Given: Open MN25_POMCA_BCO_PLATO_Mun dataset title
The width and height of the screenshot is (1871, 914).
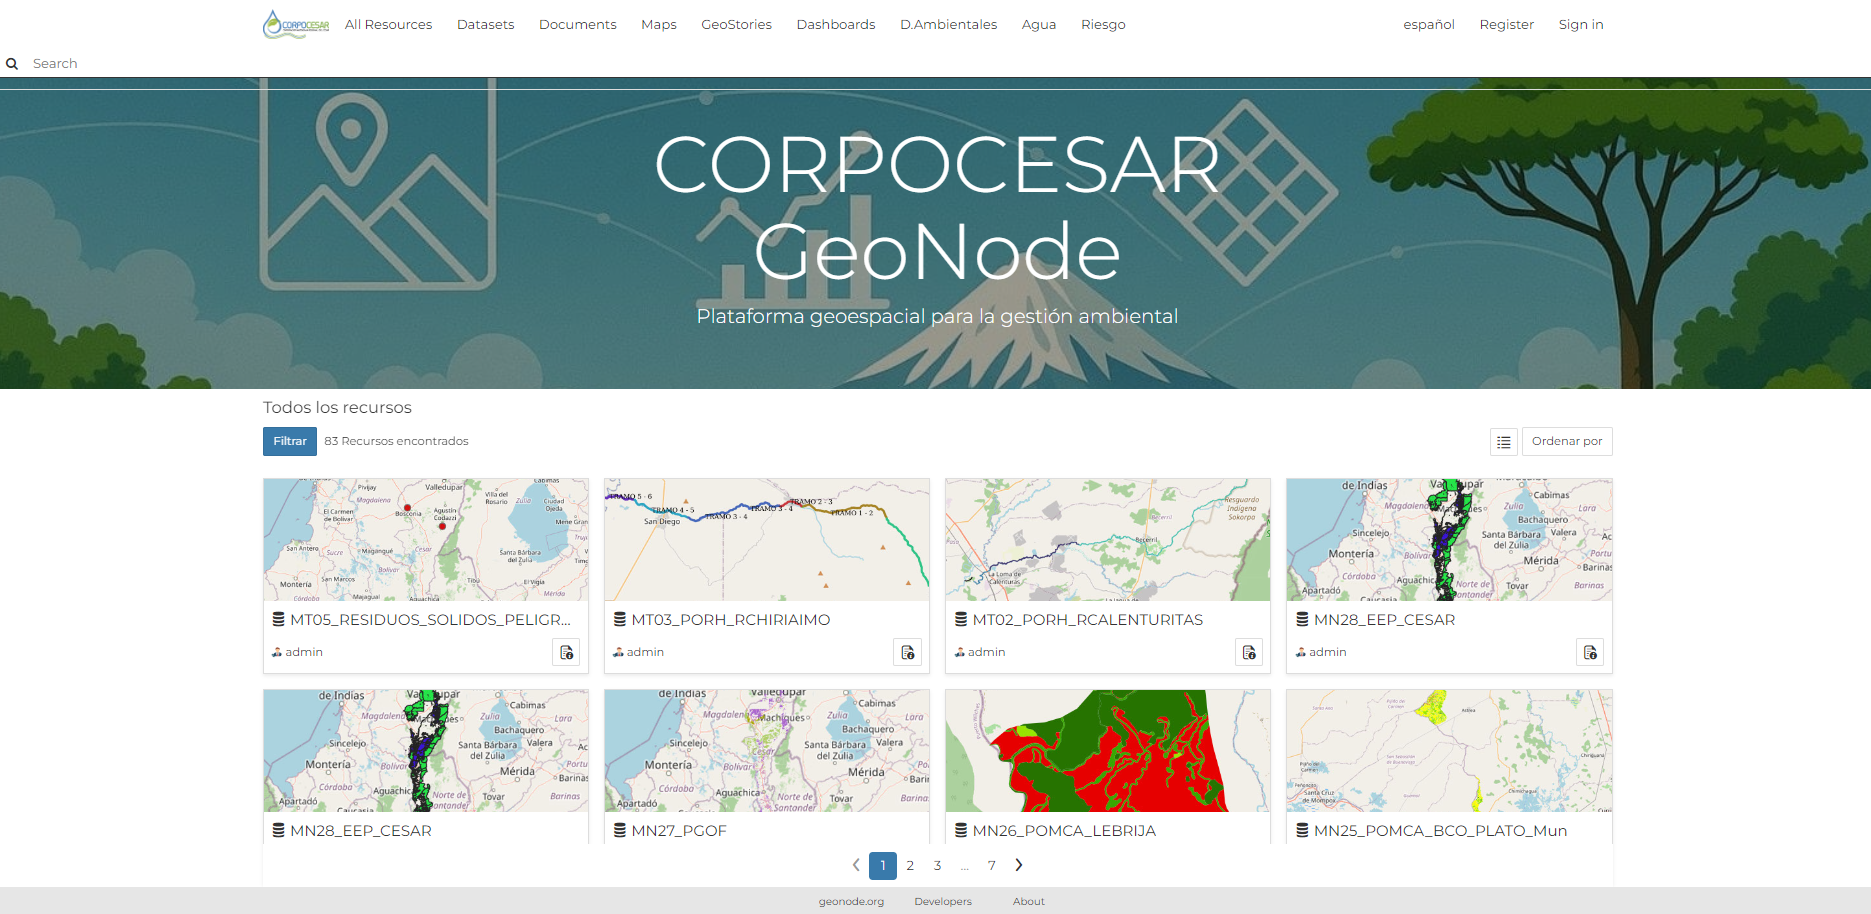Looking at the screenshot, I should (x=1440, y=831).
